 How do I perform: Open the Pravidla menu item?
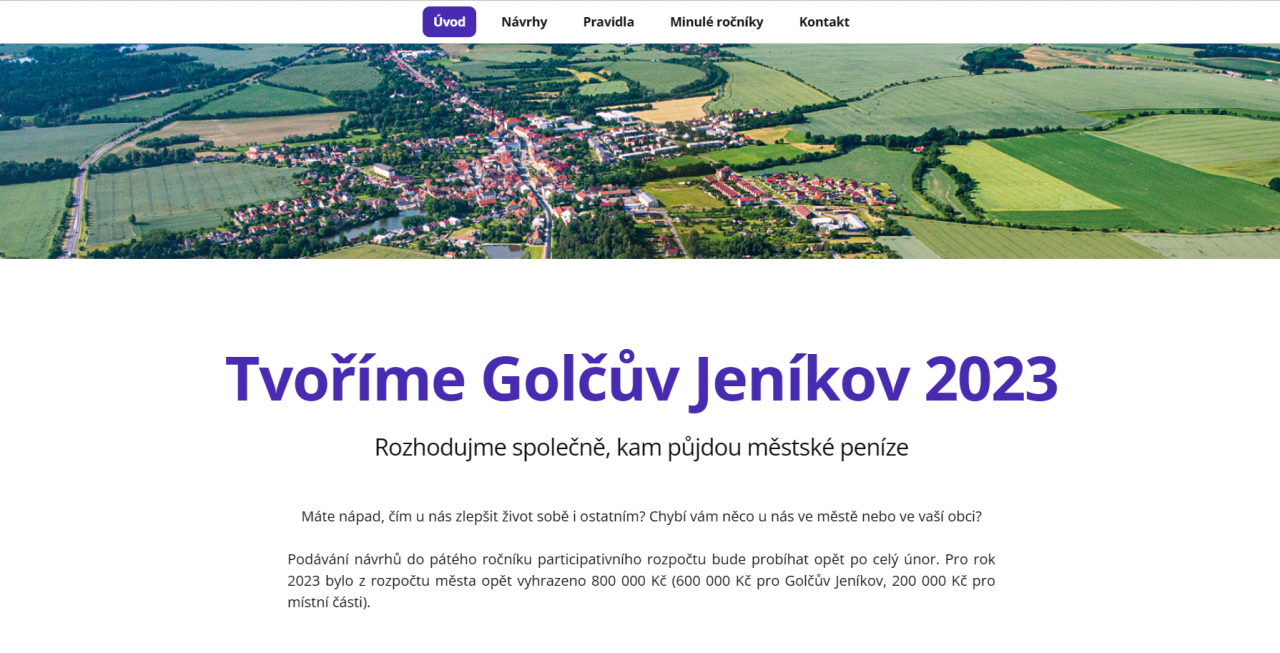click(608, 22)
